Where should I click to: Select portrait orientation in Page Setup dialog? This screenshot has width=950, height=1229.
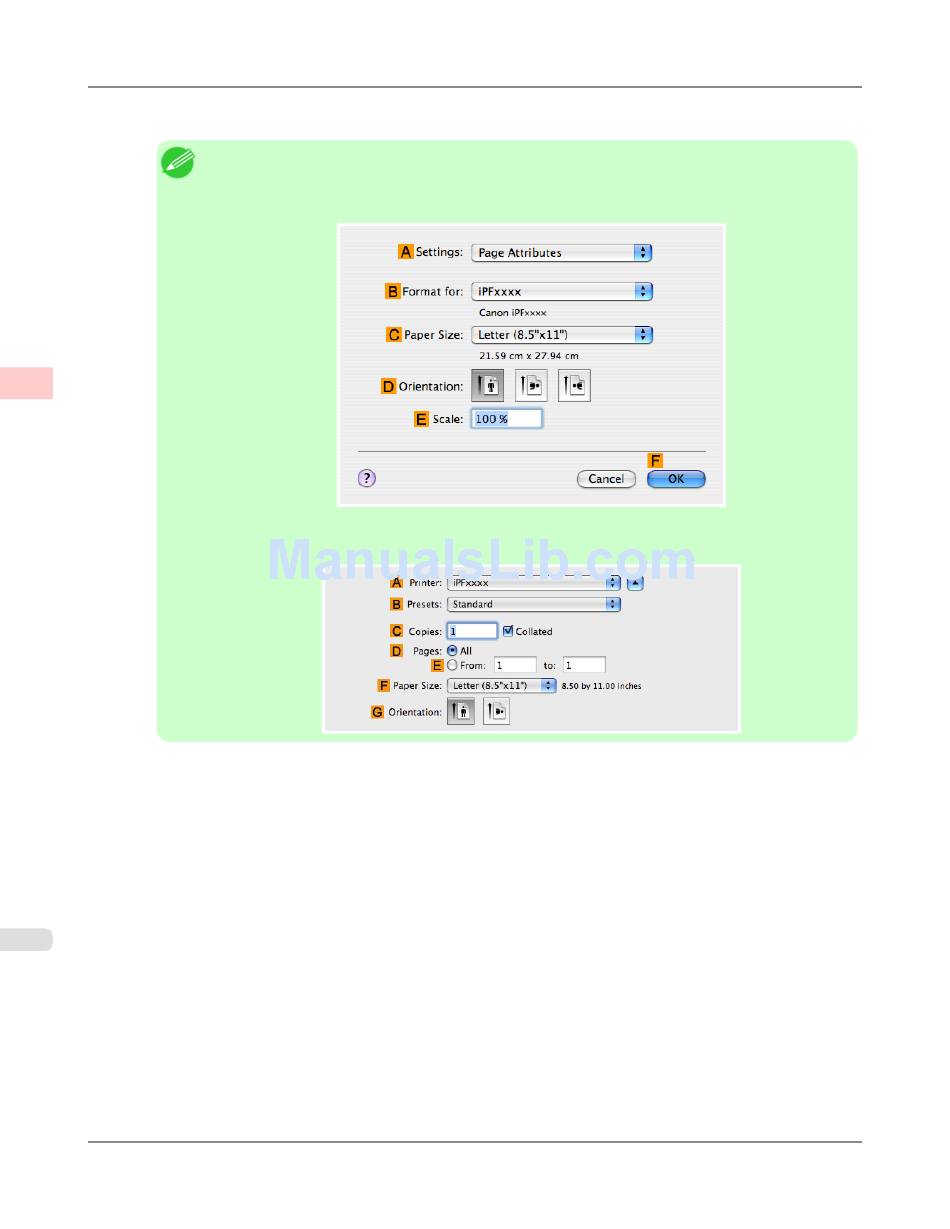[x=487, y=385]
